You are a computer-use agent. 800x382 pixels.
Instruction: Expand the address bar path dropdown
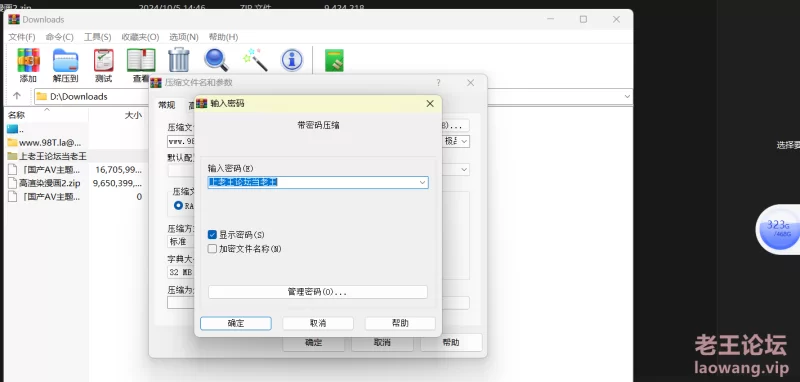(x=627, y=96)
